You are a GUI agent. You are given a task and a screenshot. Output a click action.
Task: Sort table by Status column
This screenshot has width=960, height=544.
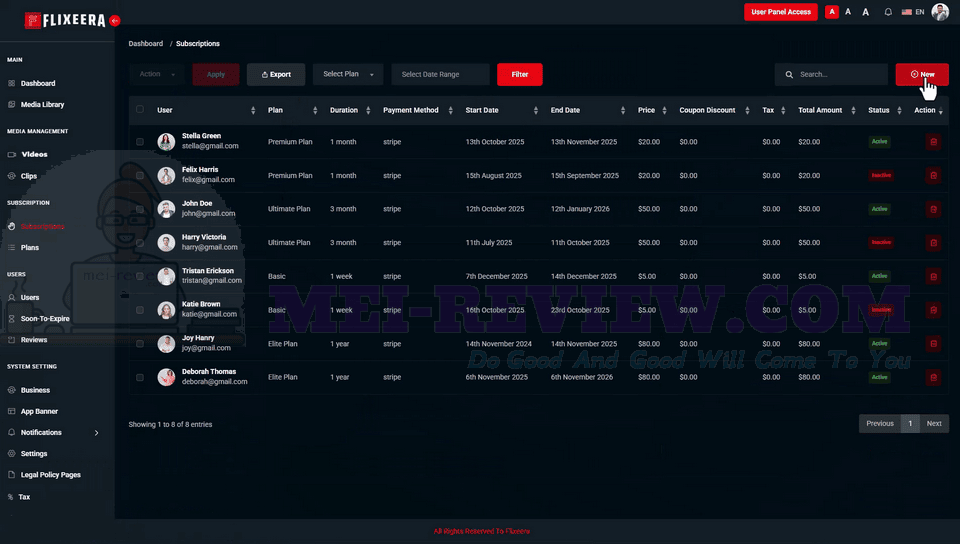coord(899,110)
